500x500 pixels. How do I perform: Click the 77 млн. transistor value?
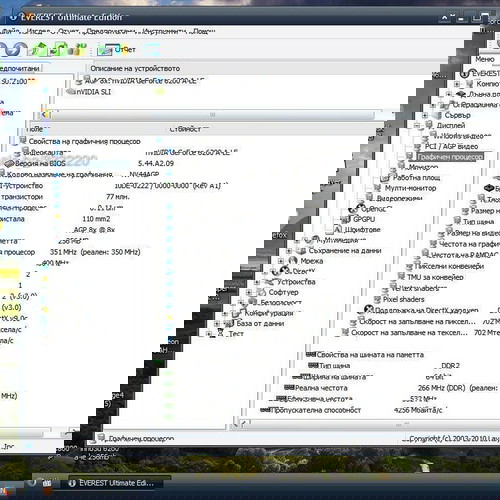click(x=118, y=197)
